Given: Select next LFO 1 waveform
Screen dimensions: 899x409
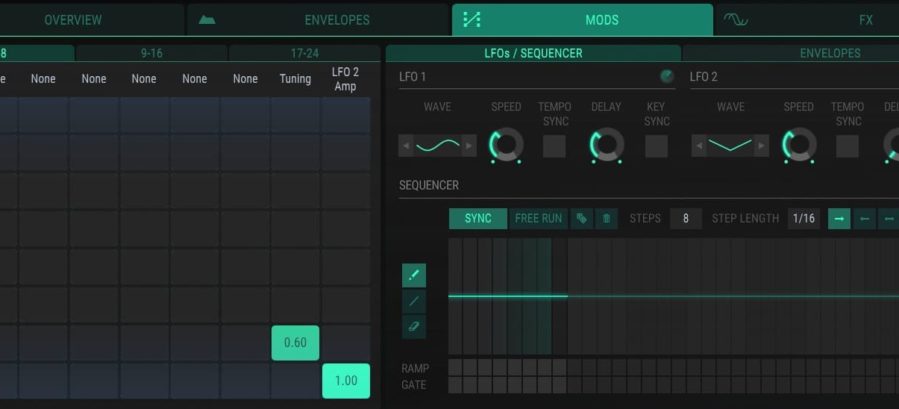Looking at the screenshot, I should 469,146.
